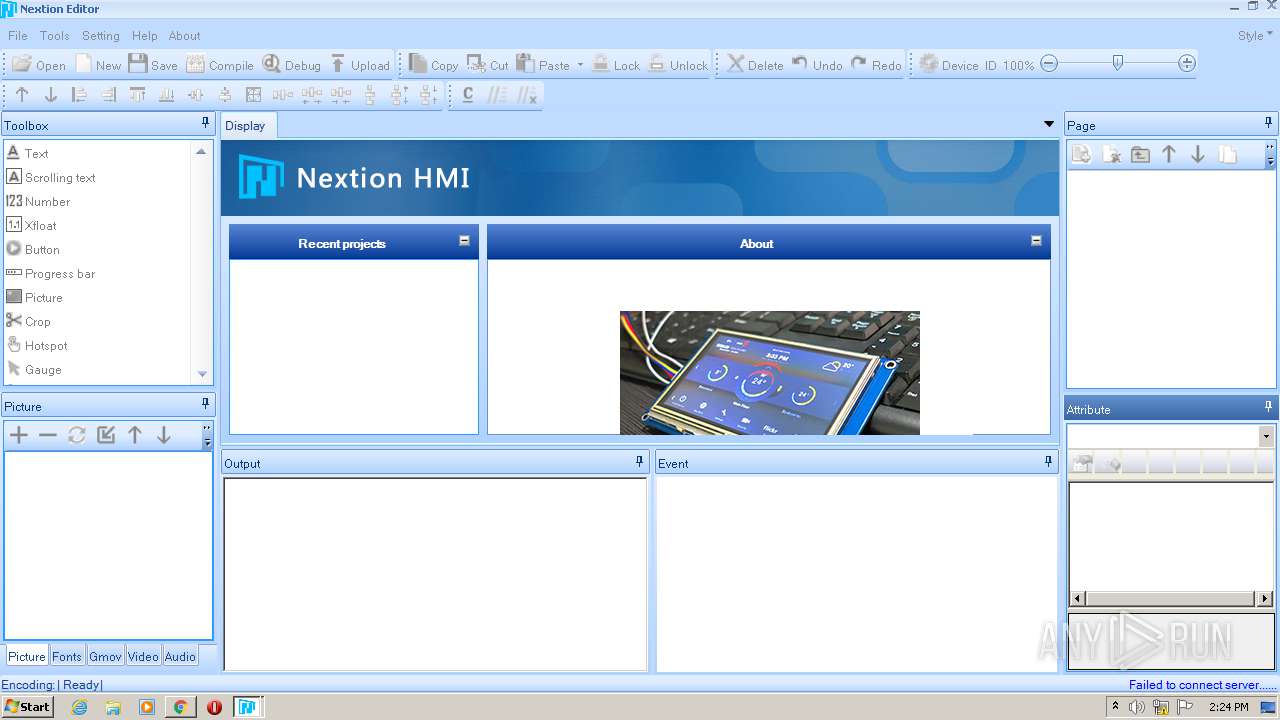
Task: Click the Upload toolbar button
Action: coord(359,64)
